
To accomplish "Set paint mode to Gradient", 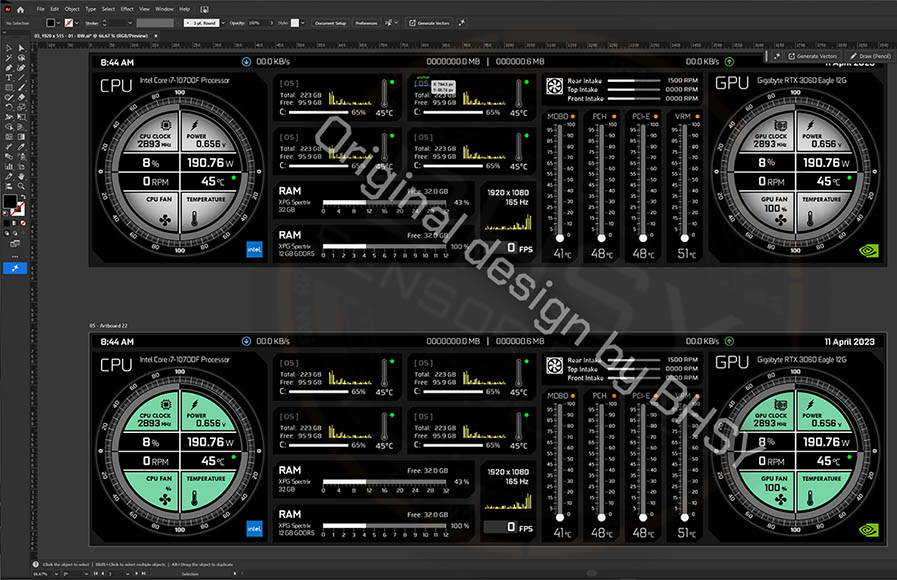I will coord(14,223).
